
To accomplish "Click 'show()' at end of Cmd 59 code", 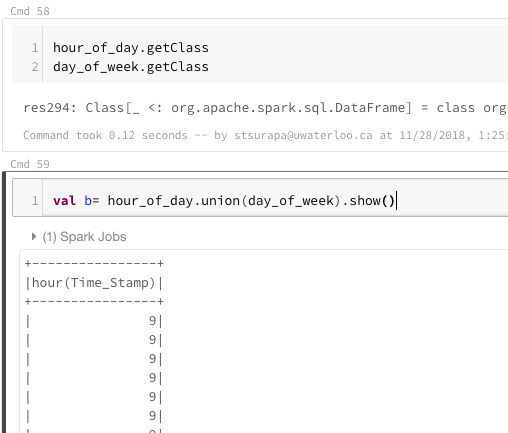I will pos(372,201).
